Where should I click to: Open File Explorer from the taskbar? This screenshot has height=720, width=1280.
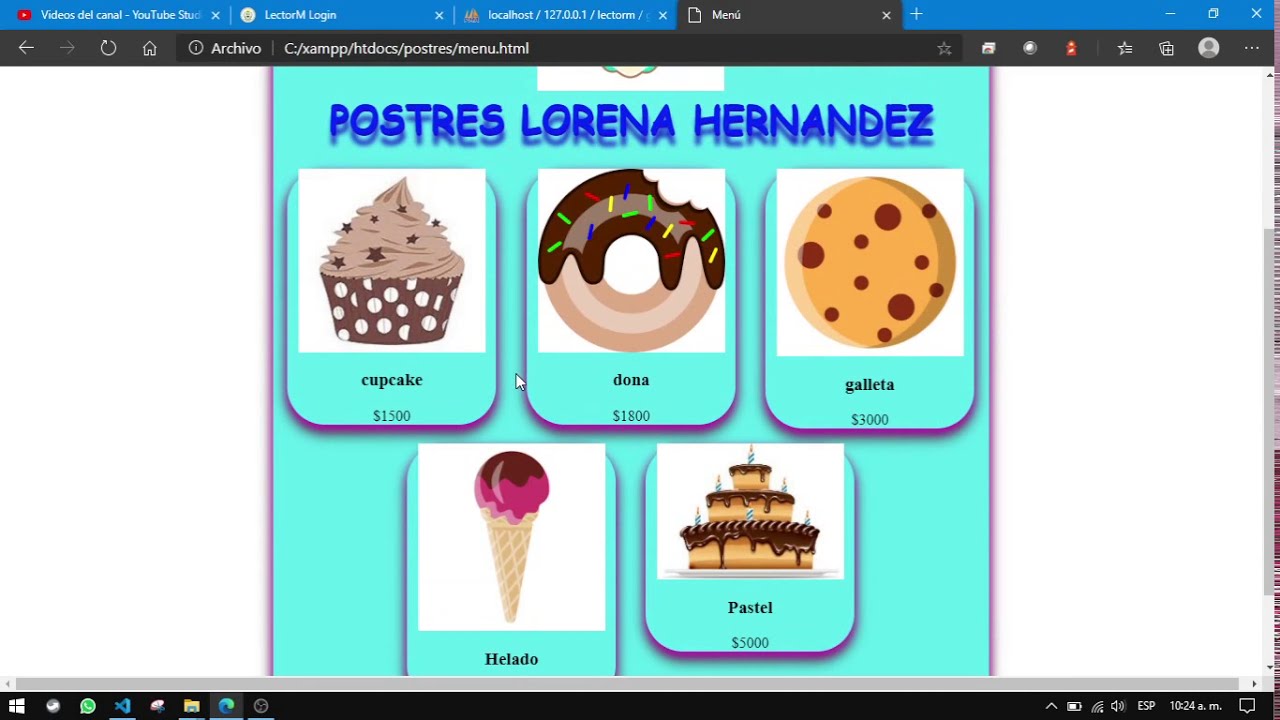[x=192, y=706]
